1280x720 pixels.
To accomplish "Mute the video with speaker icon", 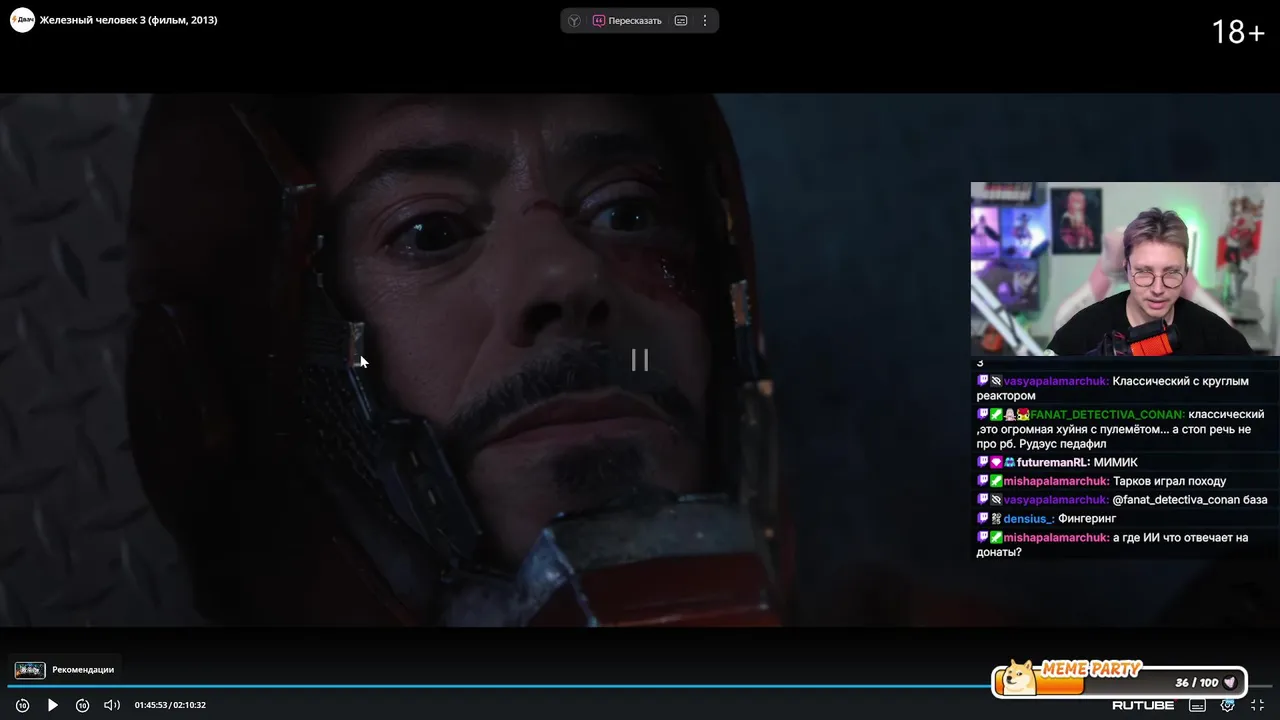I will [112, 705].
